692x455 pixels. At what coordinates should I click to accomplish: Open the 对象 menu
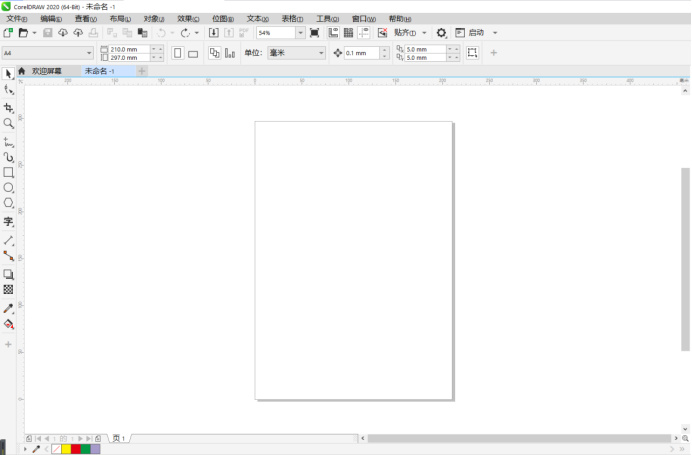pos(154,19)
